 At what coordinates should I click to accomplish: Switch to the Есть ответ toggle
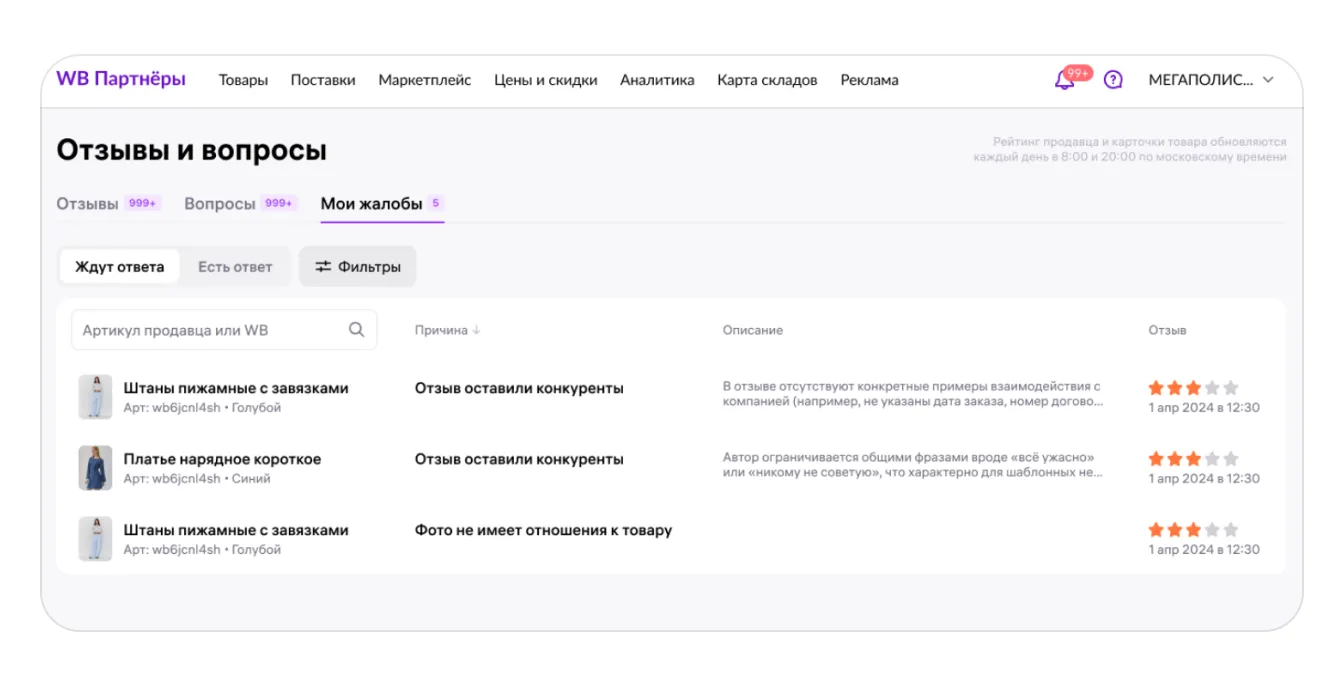[235, 267]
